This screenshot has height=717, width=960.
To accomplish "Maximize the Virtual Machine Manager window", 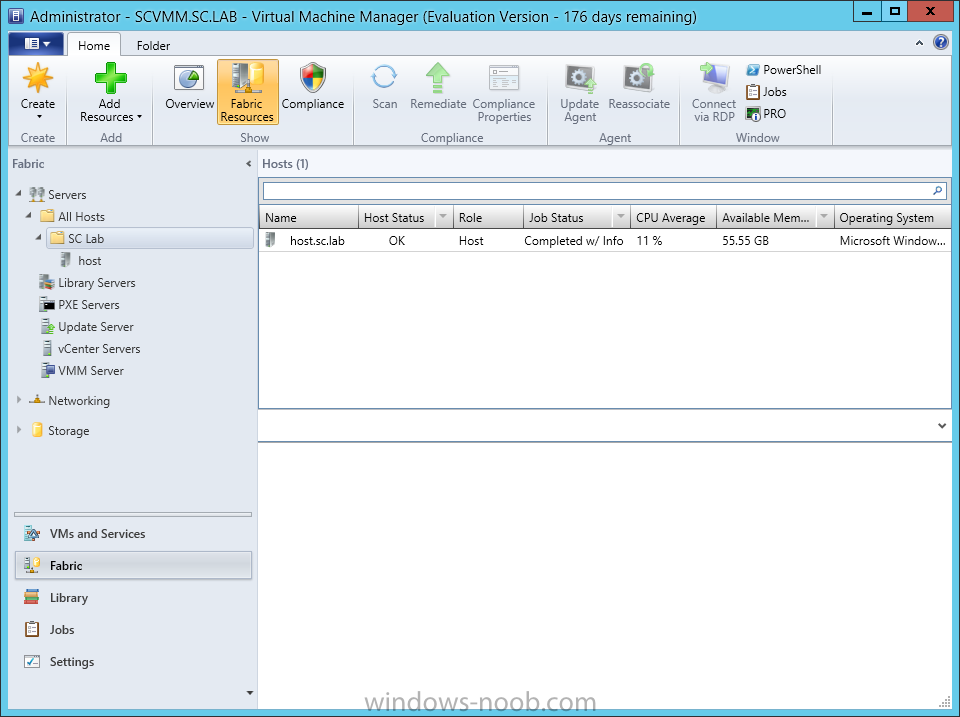I will (894, 12).
